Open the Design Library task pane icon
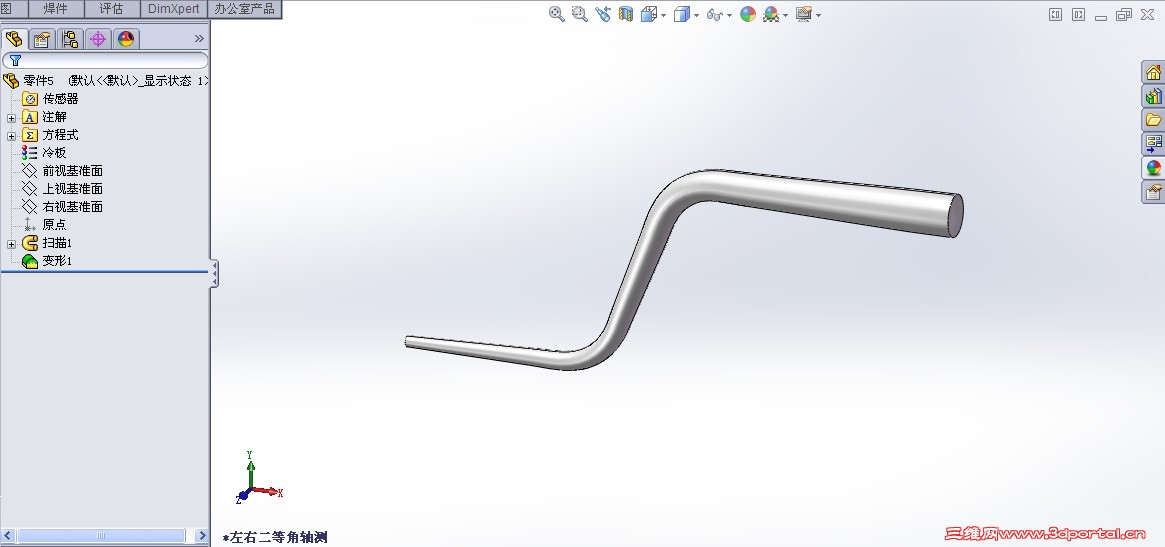This screenshot has width=1165, height=547. coord(1153,97)
